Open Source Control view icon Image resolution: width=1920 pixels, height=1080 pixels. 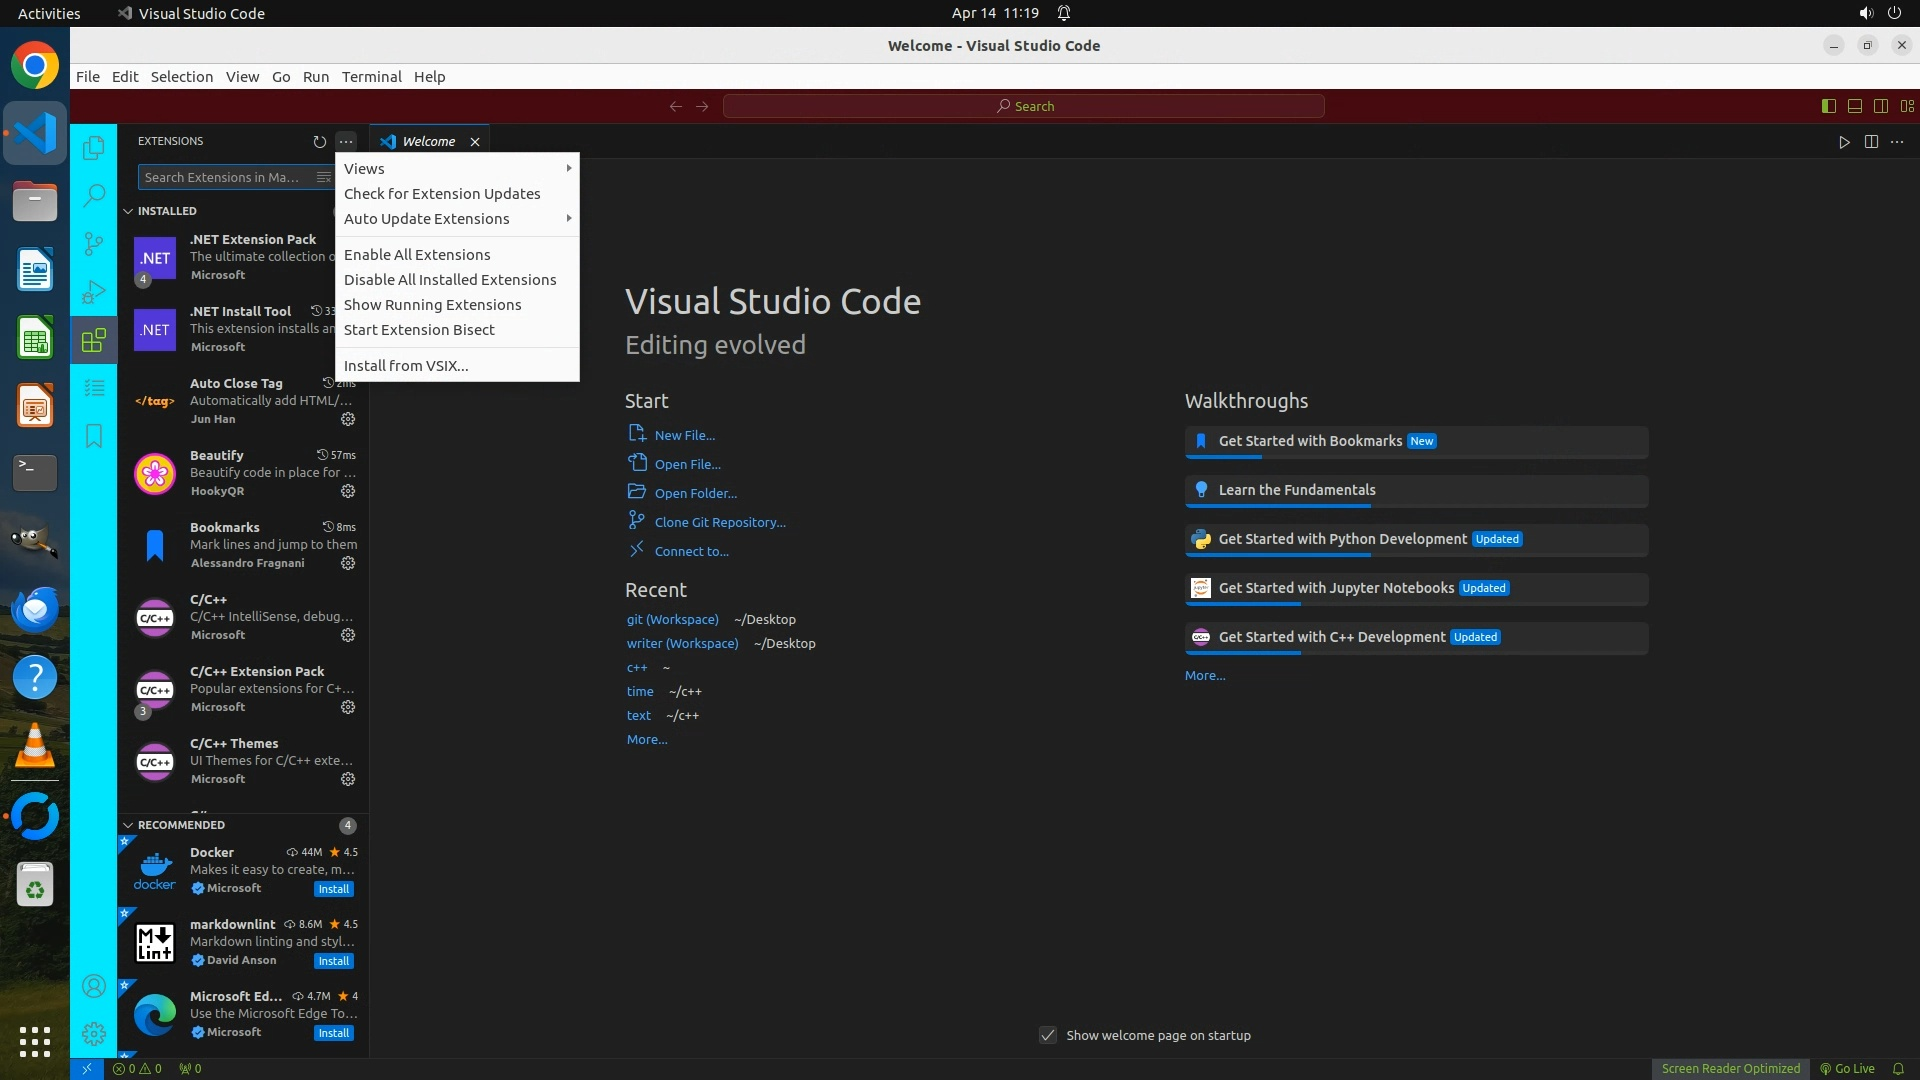click(94, 243)
